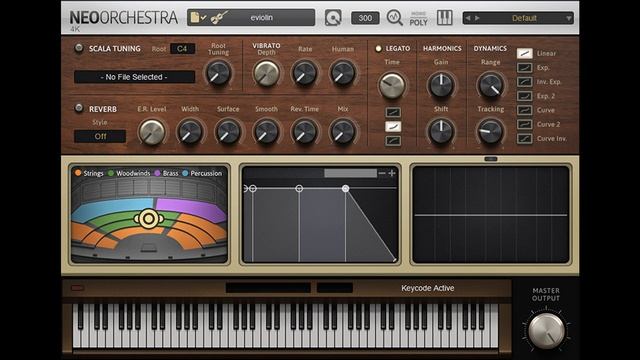Click the stage position target marker
The width and height of the screenshot is (640, 360).
(x=149, y=219)
